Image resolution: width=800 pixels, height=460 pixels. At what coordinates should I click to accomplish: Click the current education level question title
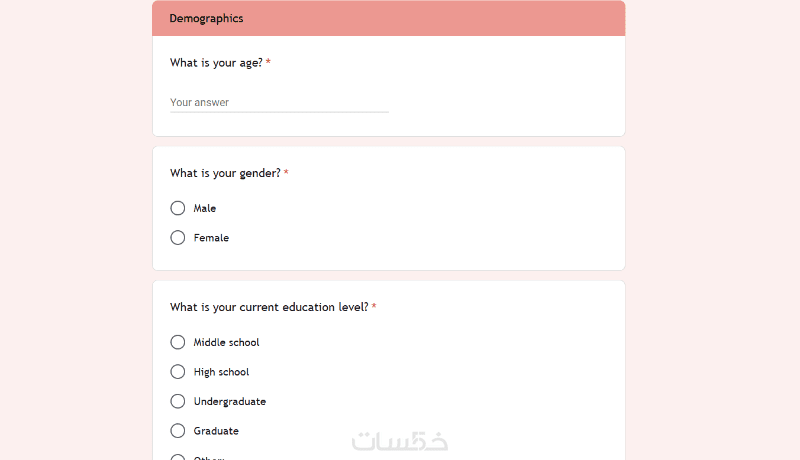tap(269, 307)
